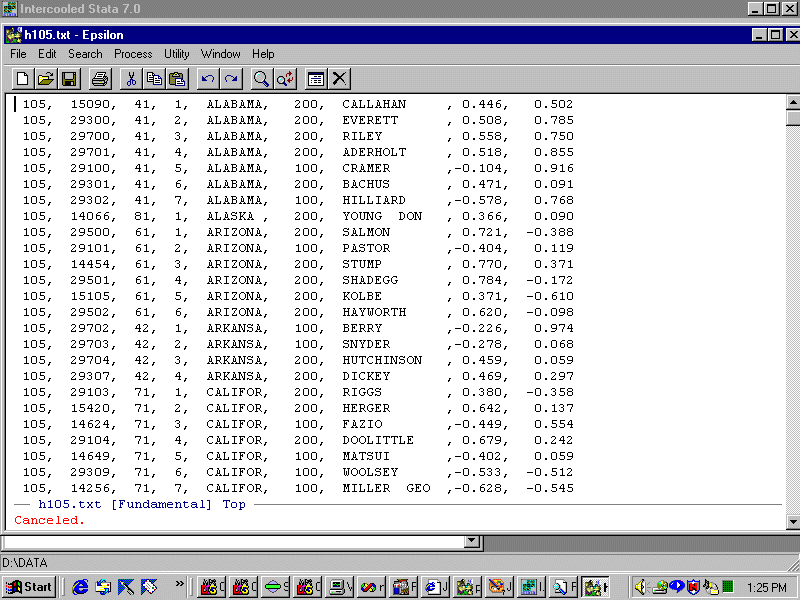Open the Process menu
Viewport: 800px width, 600px height.
click(133, 54)
